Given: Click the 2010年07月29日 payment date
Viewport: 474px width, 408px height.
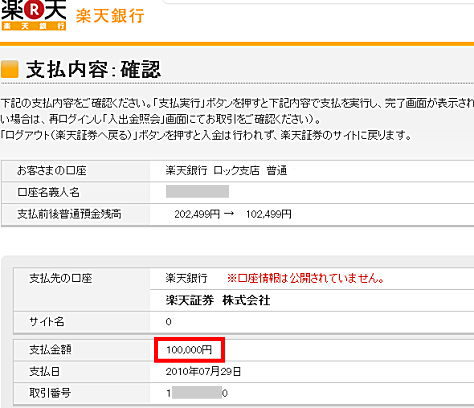Looking at the screenshot, I should pyautogui.click(x=203, y=371).
